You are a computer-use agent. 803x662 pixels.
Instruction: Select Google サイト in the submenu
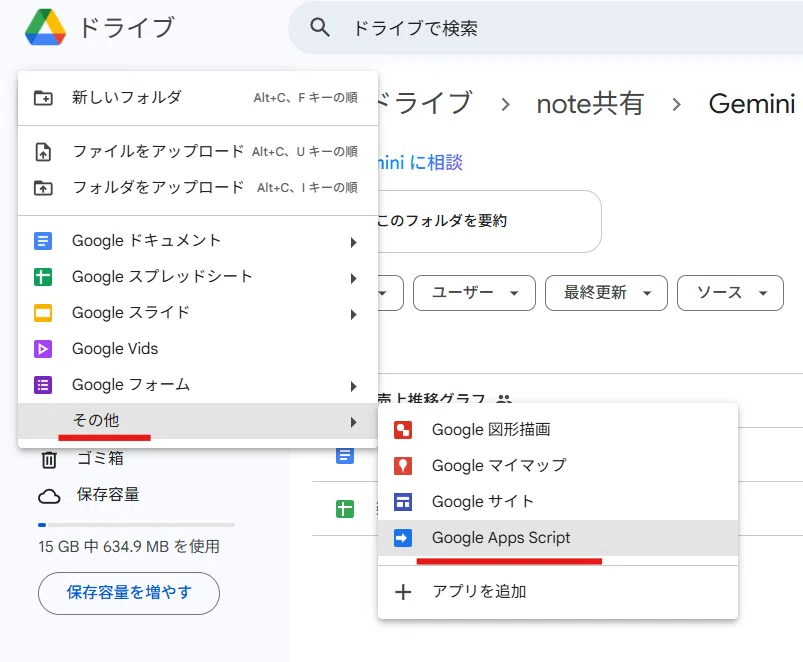558,502
